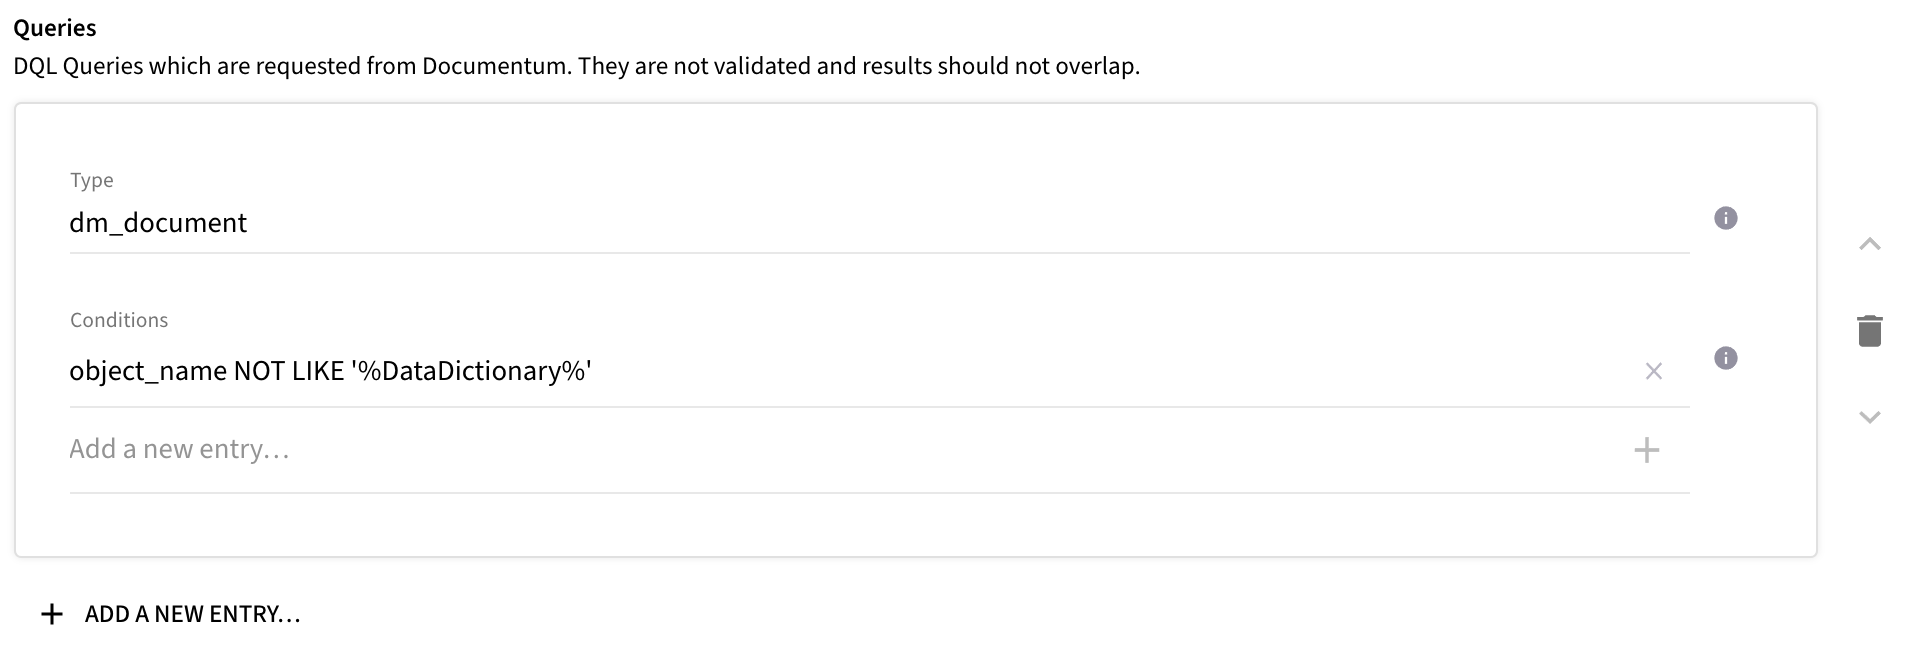Click the ADD A NEW ENTRY label text
The image size is (1907, 662).
(x=190, y=613)
